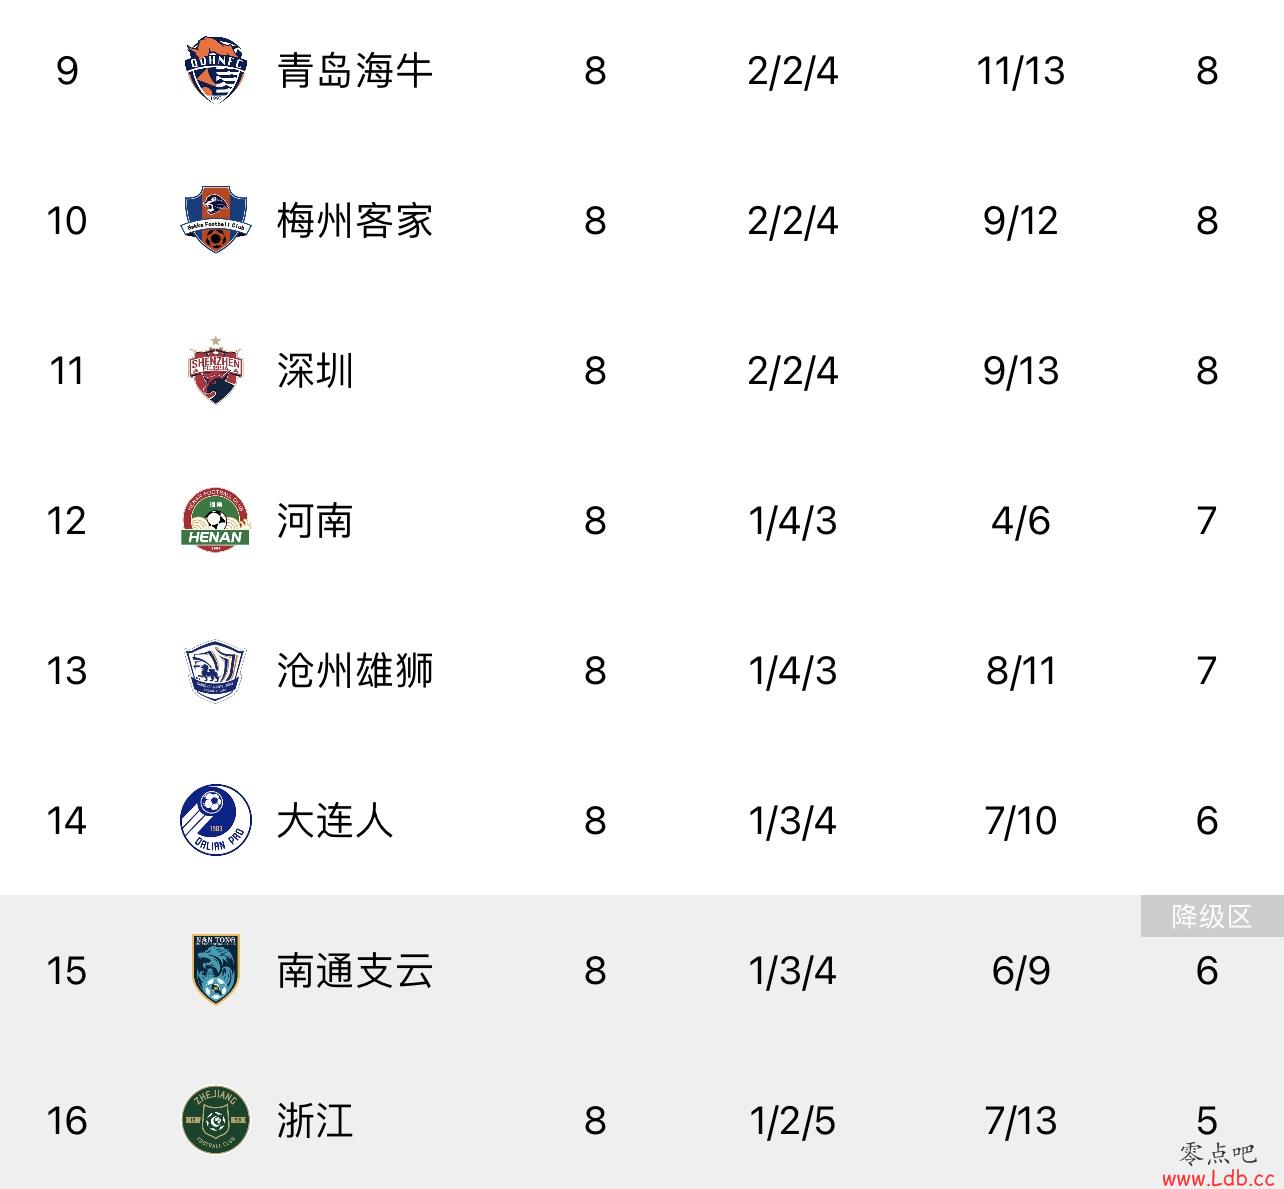Click the Cangzhou Mighty Lions logo
This screenshot has width=1284, height=1189.
click(215, 670)
